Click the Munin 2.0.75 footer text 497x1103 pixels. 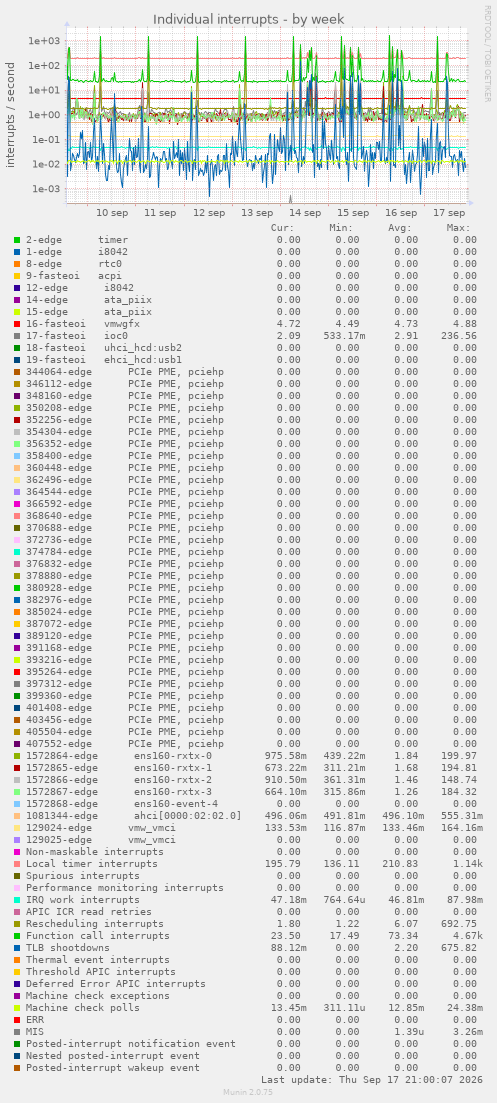248,1092
